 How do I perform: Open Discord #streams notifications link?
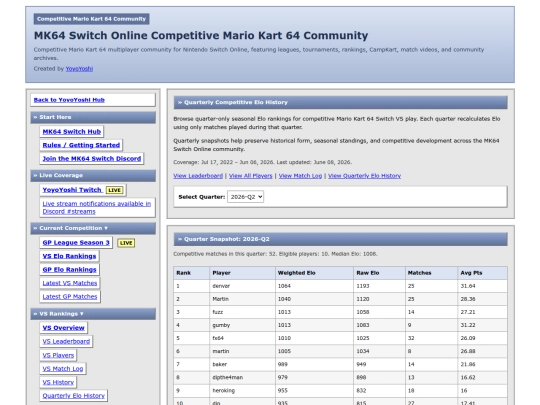(x=97, y=208)
